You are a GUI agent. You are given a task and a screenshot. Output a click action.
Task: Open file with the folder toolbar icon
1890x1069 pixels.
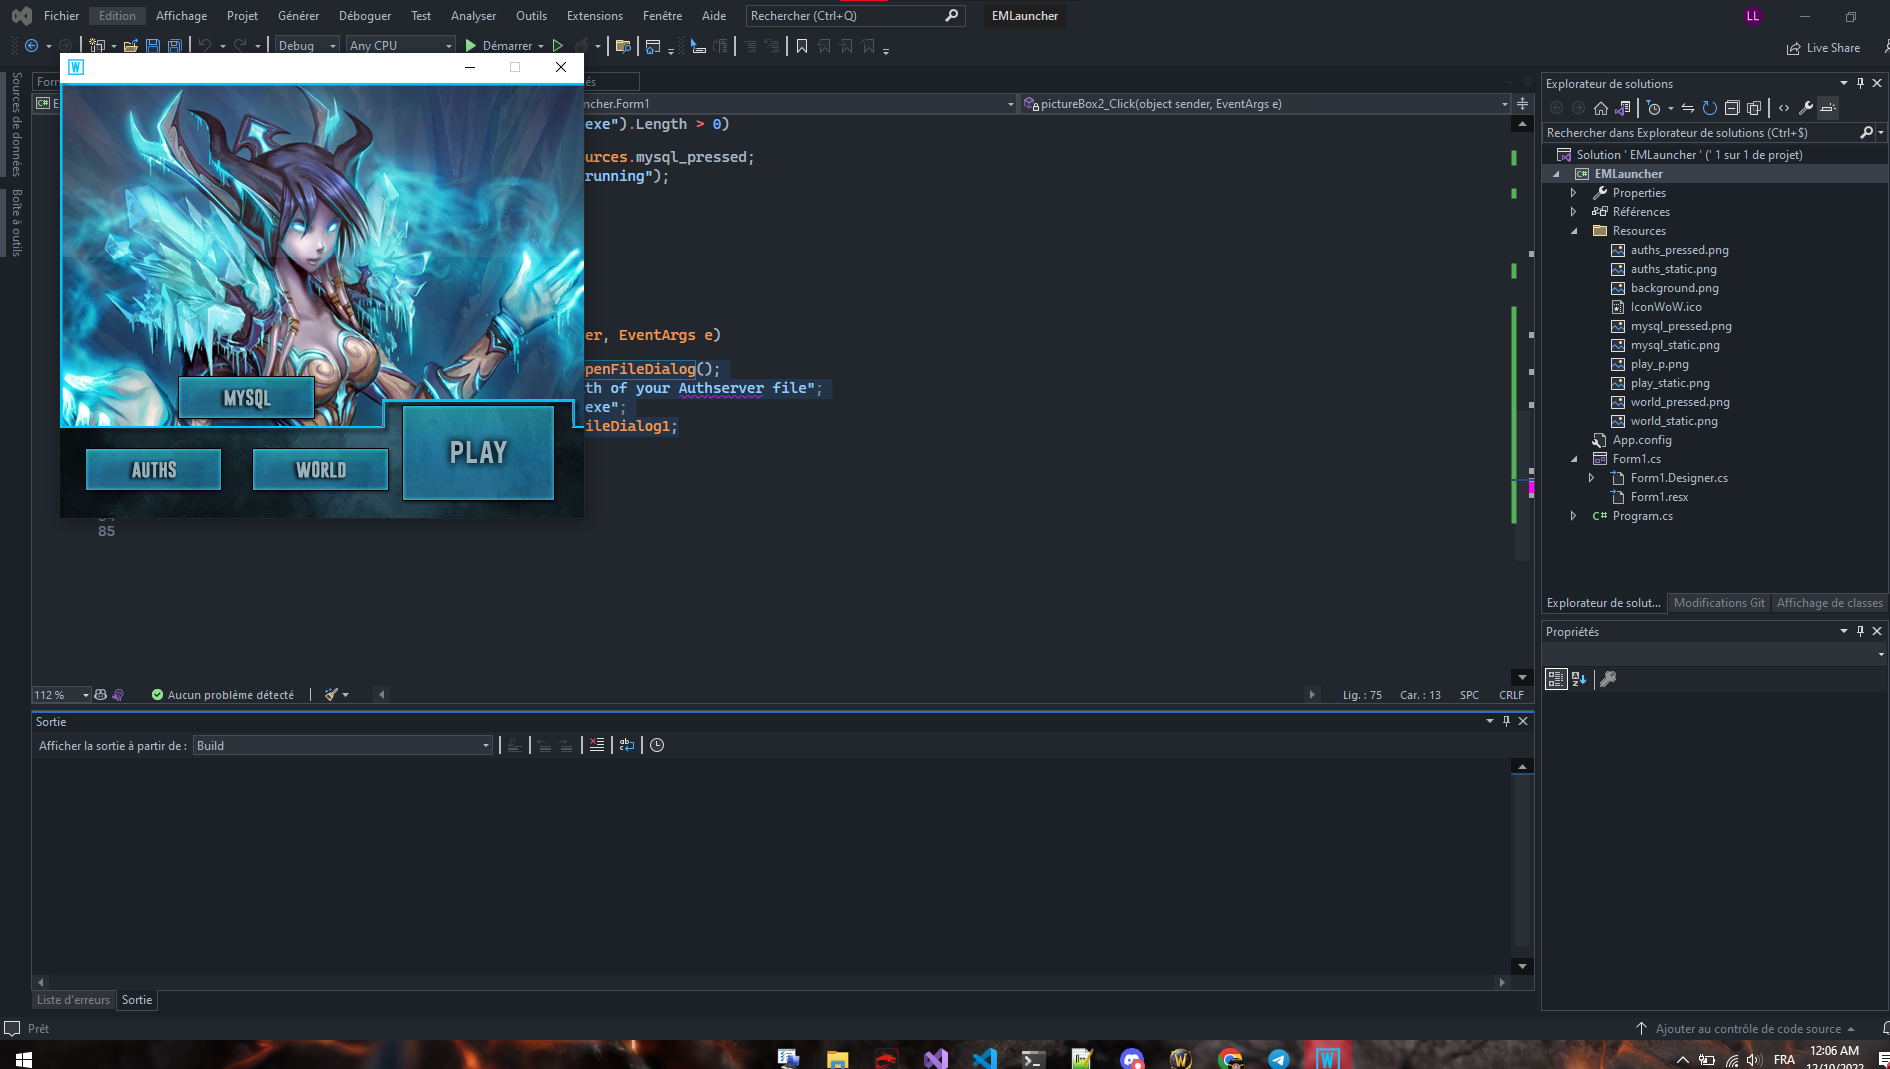tap(130, 46)
